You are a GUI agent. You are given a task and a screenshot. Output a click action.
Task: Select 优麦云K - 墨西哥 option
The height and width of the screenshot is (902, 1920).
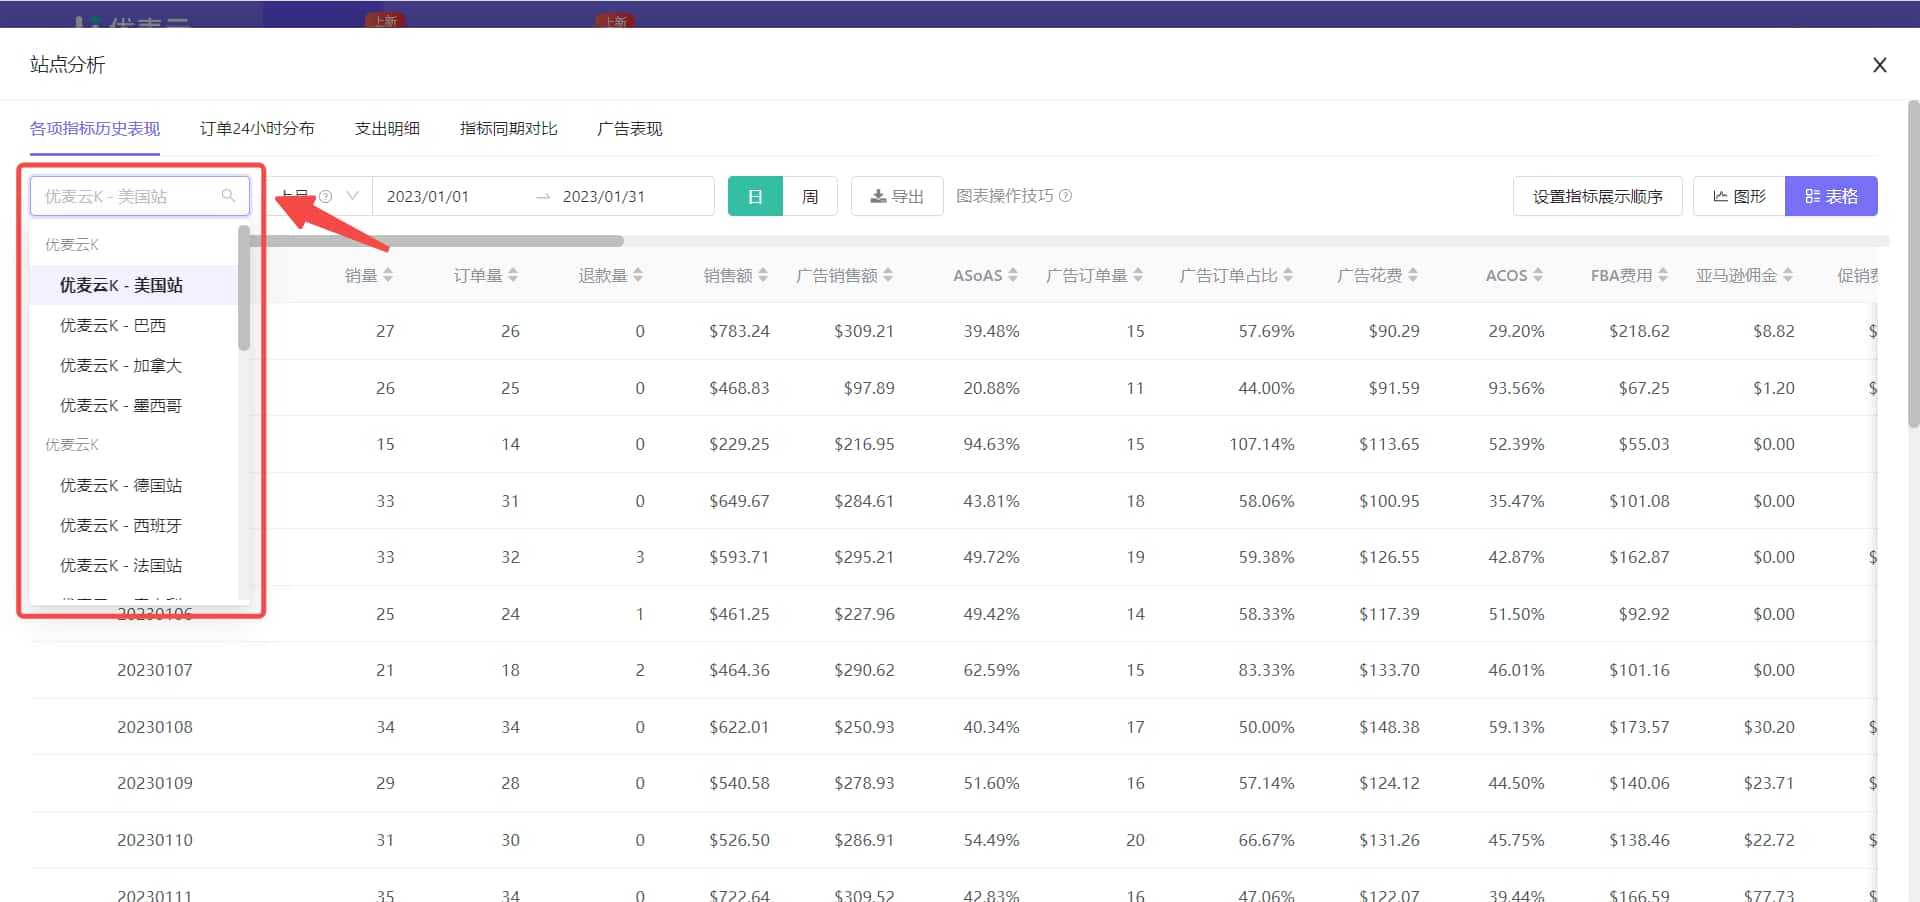tap(133, 405)
